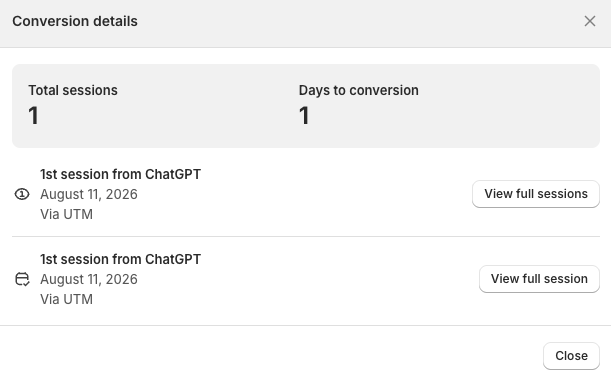Open View full session for second entry
611x379 pixels.
(539, 279)
